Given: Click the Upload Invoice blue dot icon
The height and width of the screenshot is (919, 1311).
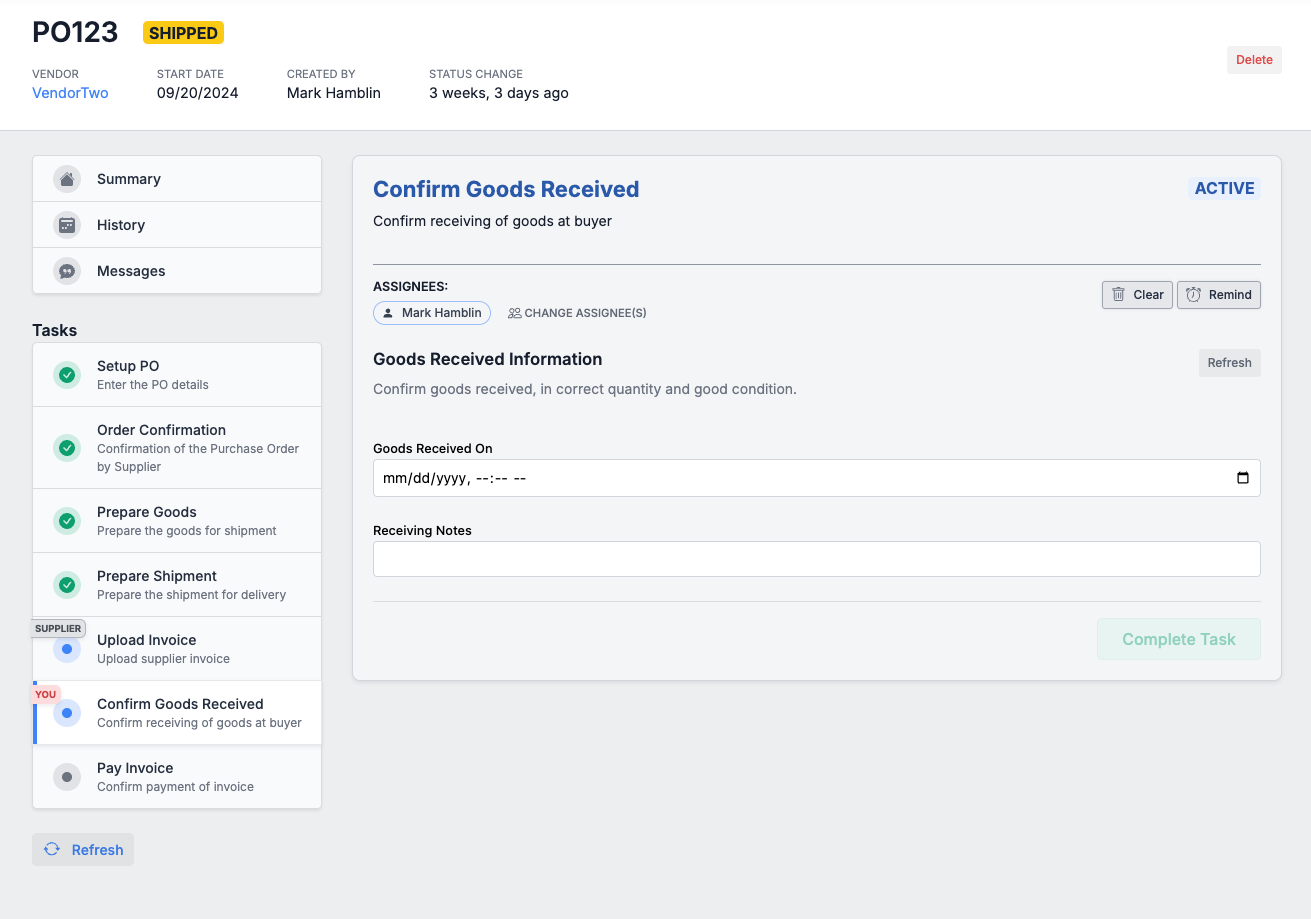Looking at the screenshot, I should pyautogui.click(x=67, y=649).
